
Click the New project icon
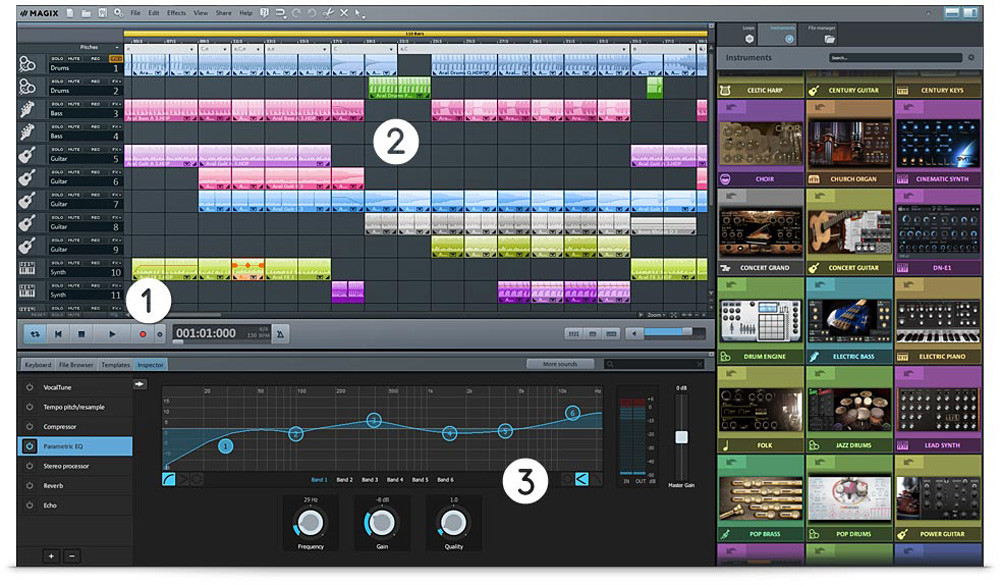(70, 13)
